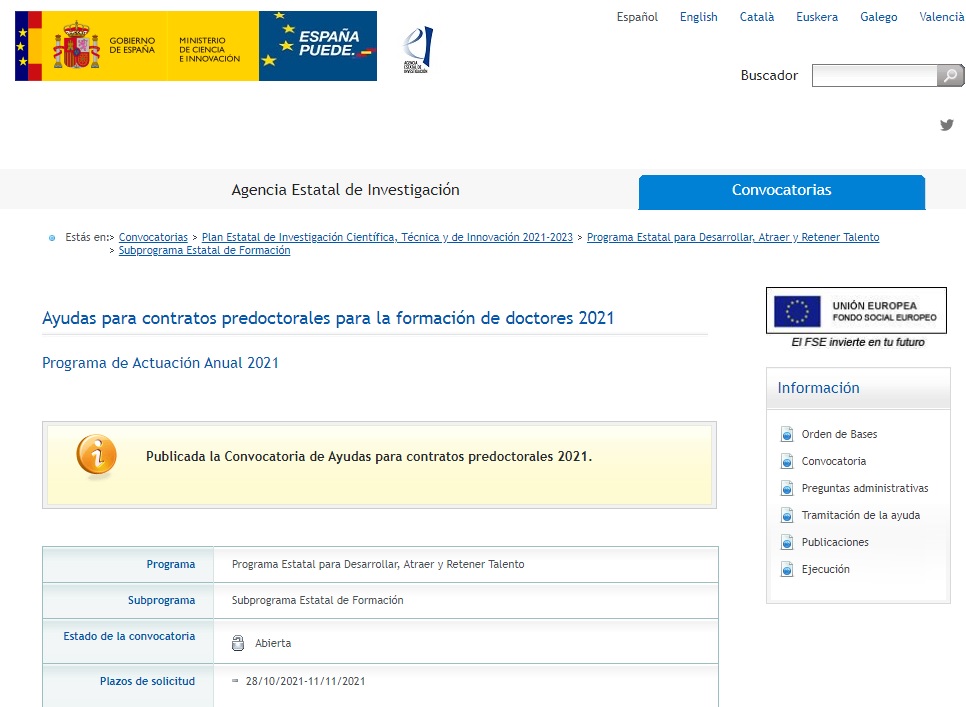Open Plan Estatal de Investigación breadcrumb link
Image resolution: width=966 pixels, height=707 pixels.
point(387,238)
